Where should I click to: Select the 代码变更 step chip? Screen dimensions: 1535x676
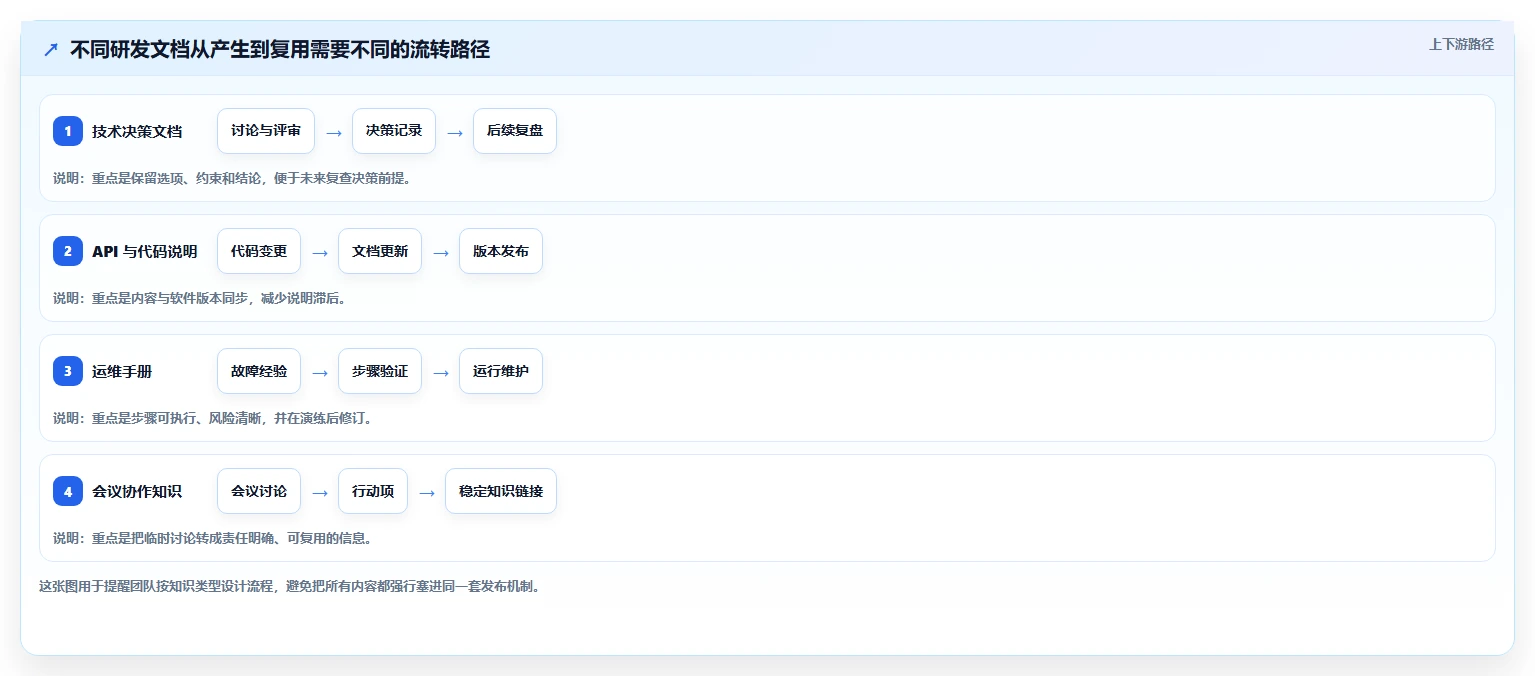pos(259,251)
